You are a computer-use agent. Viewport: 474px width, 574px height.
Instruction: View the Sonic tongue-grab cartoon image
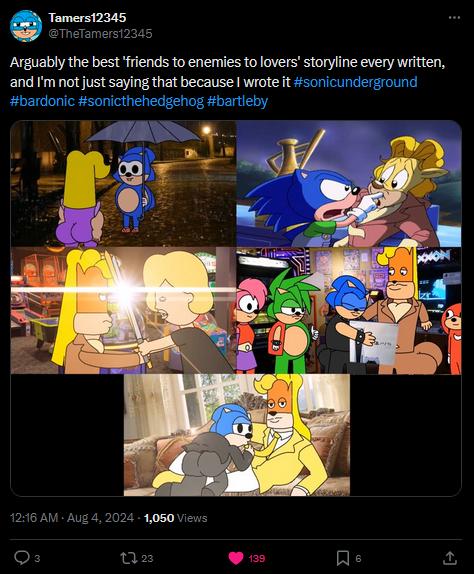[349, 184]
